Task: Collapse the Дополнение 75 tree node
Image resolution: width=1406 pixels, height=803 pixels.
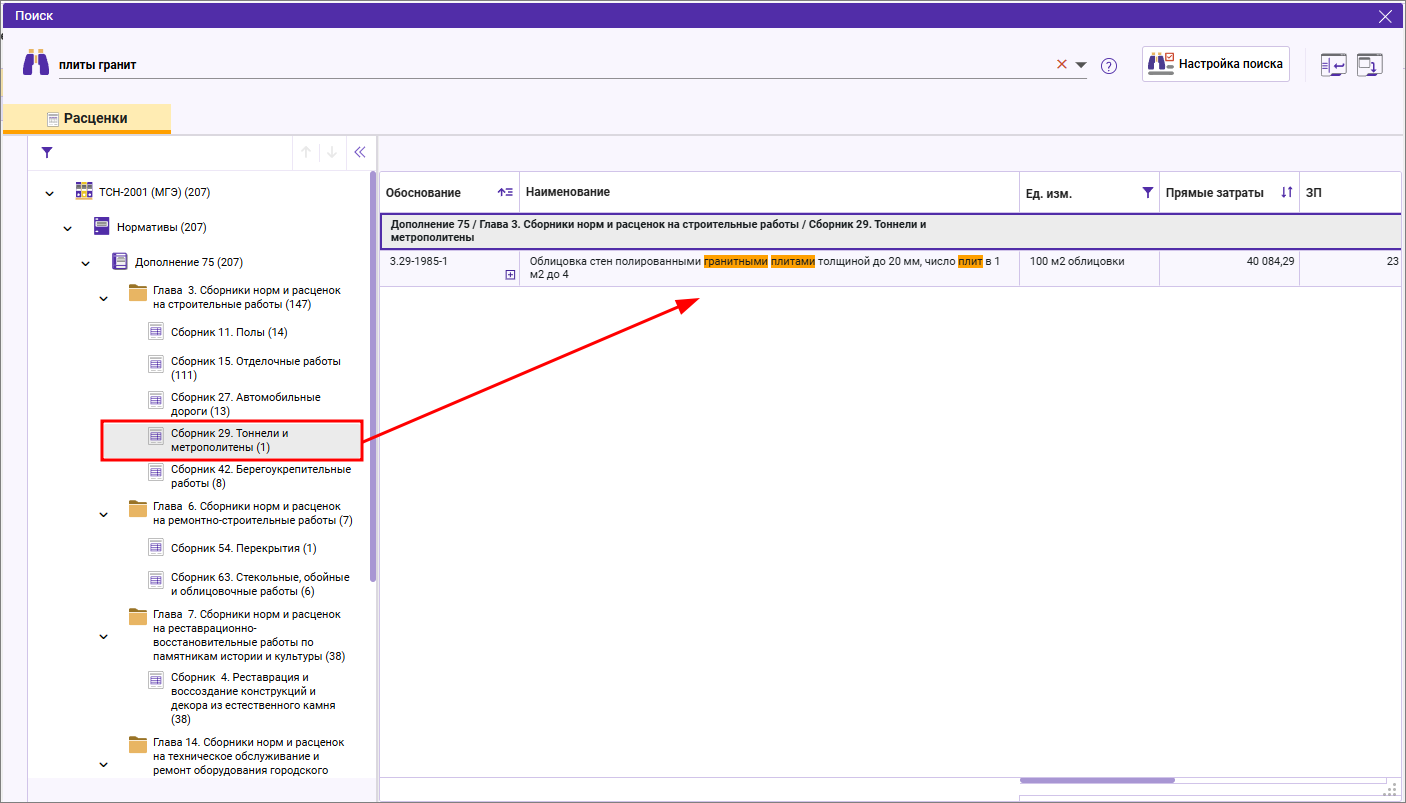Action: 86,264
